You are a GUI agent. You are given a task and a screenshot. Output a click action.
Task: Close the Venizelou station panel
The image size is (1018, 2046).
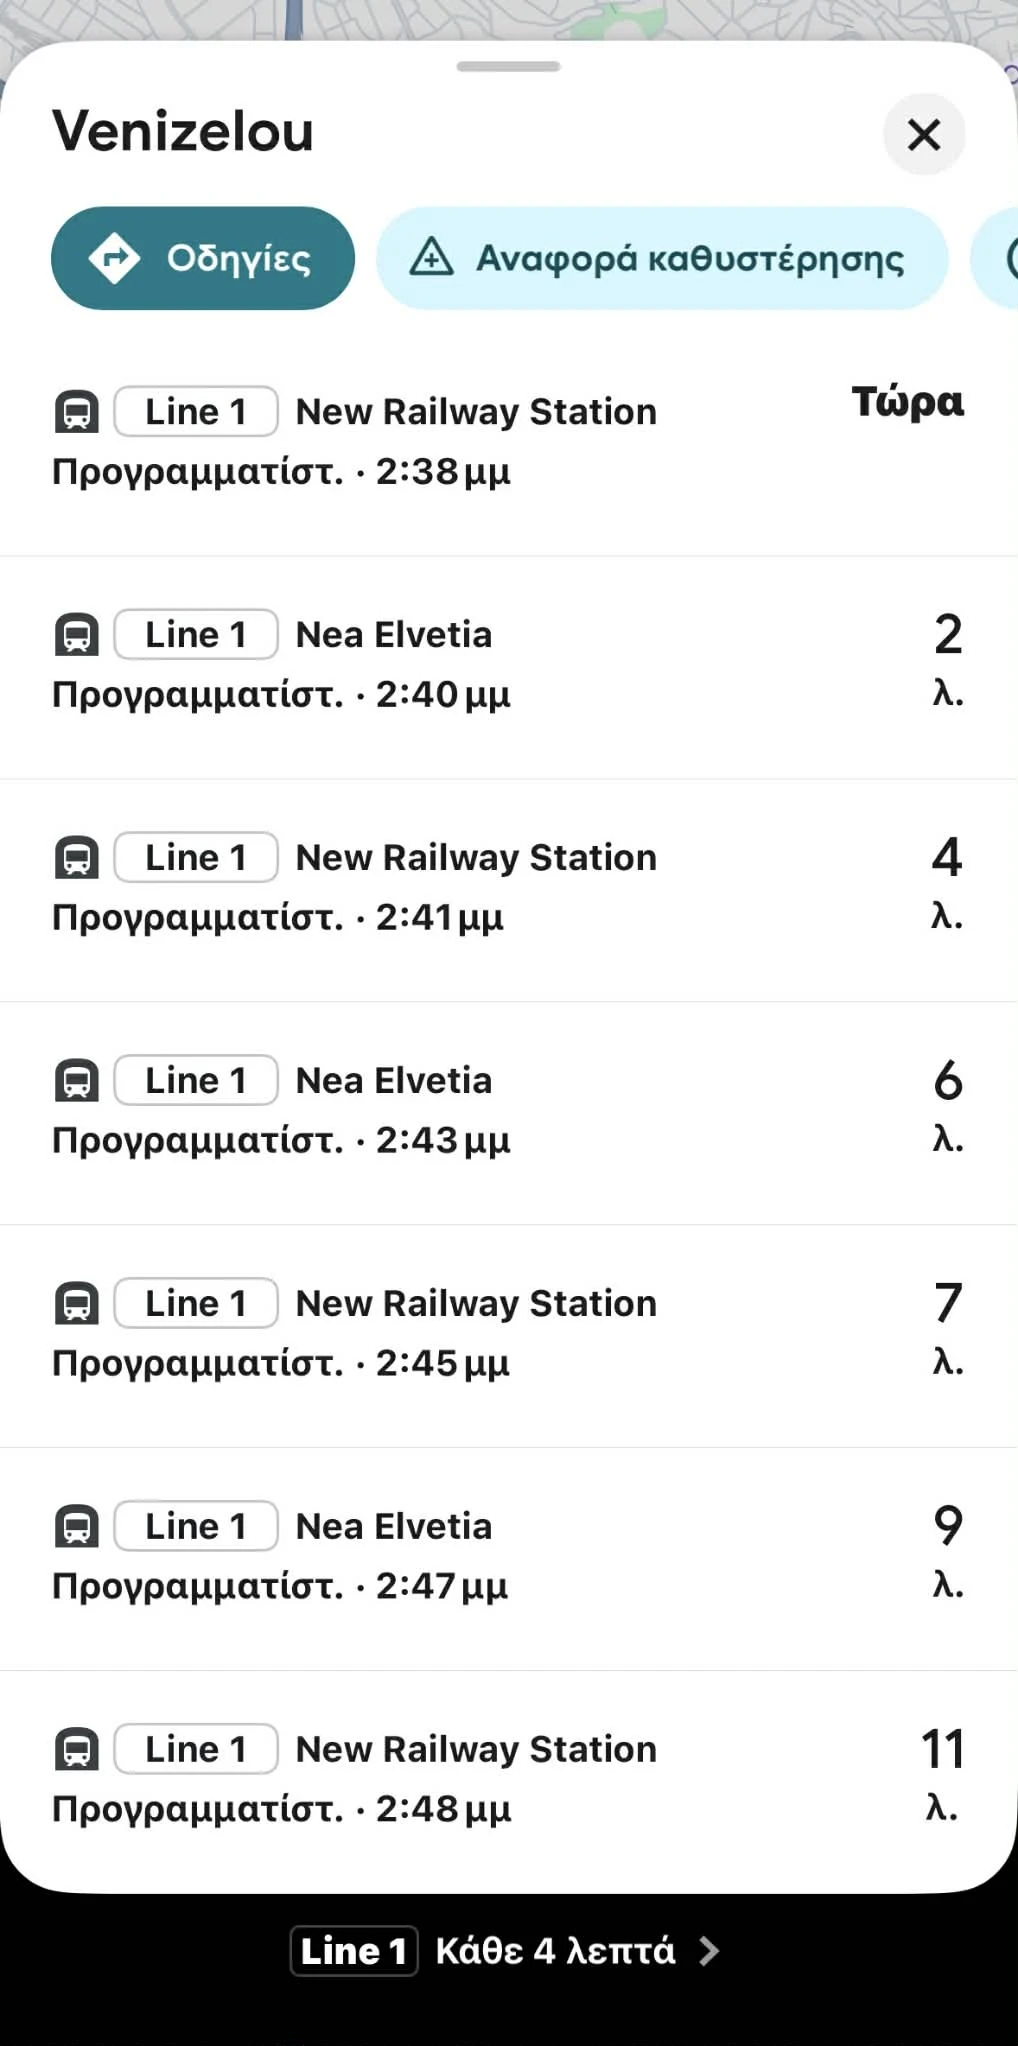pyautogui.click(x=924, y=134)
